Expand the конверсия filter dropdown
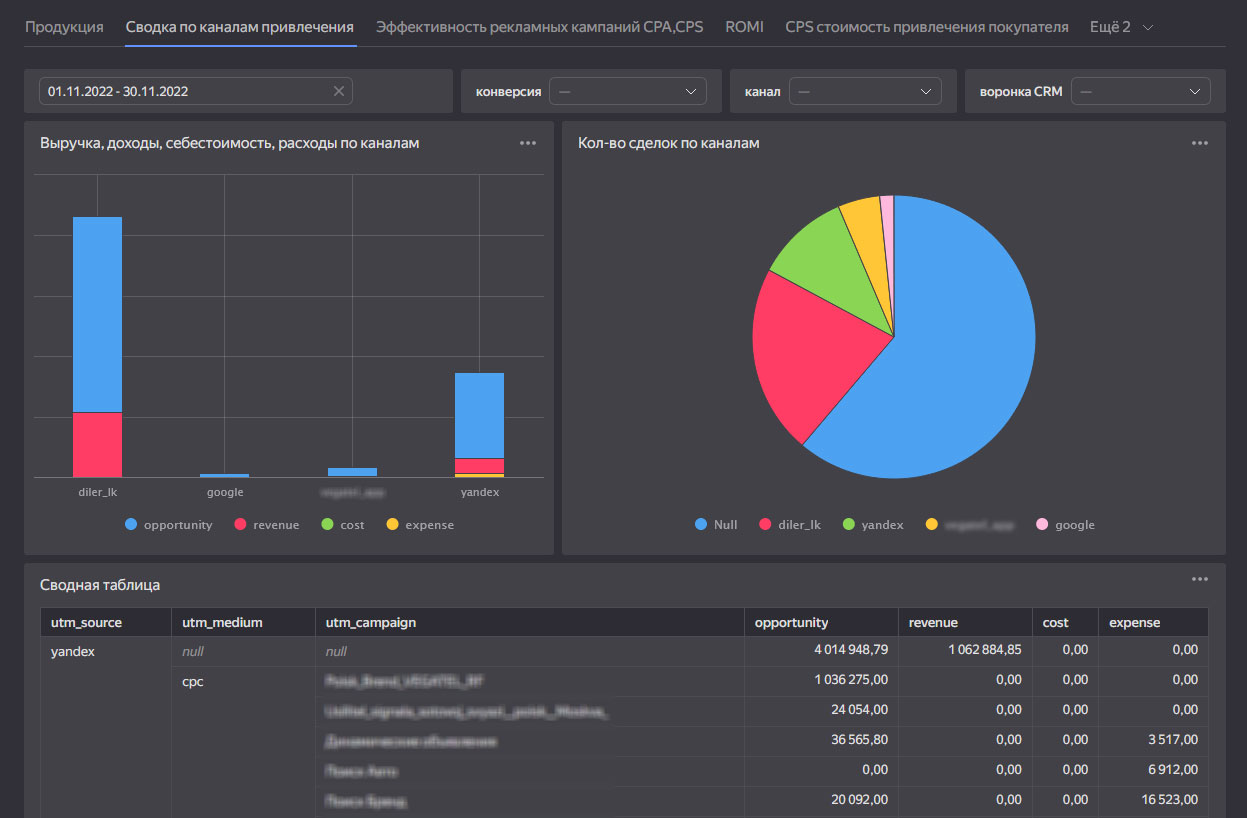Image resolution: width=1247 pixels, height=818 pixels. [627, 91]
